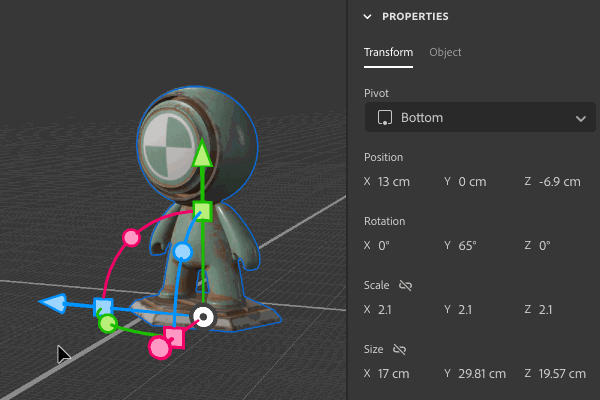Edit Rotation X value 0°
Viewport: 600px width, 400px height.
coord(384,246)
